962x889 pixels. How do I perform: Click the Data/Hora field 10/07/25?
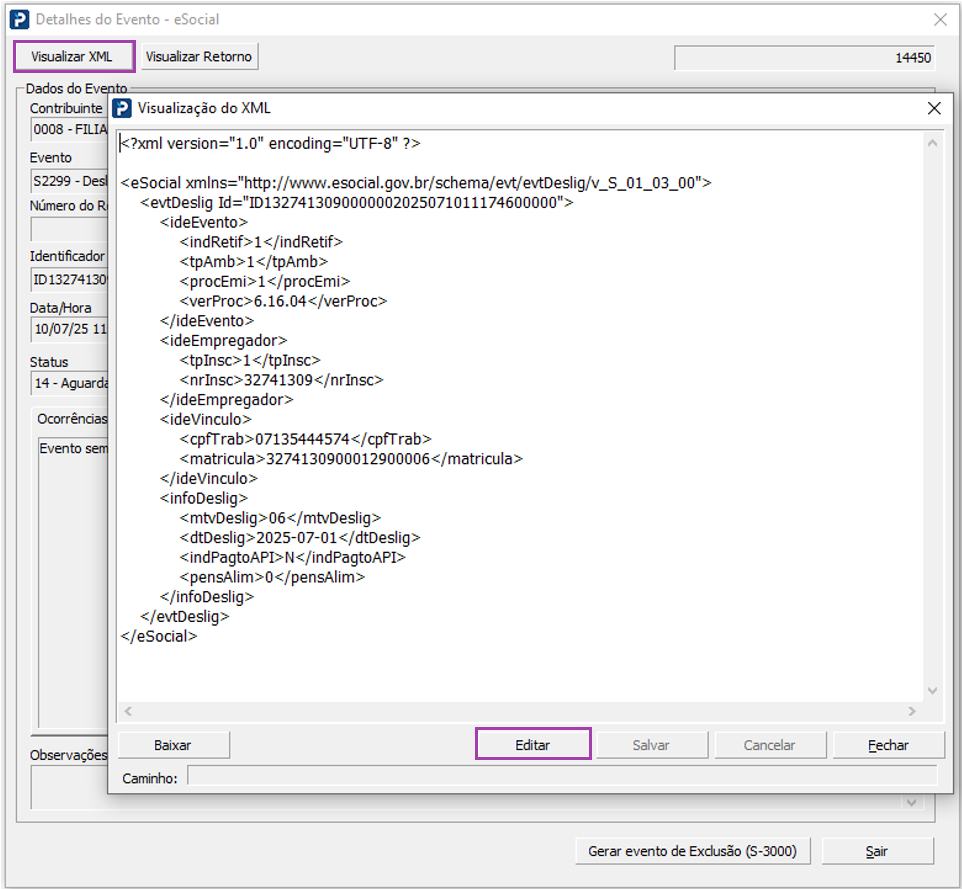[69, 329]
